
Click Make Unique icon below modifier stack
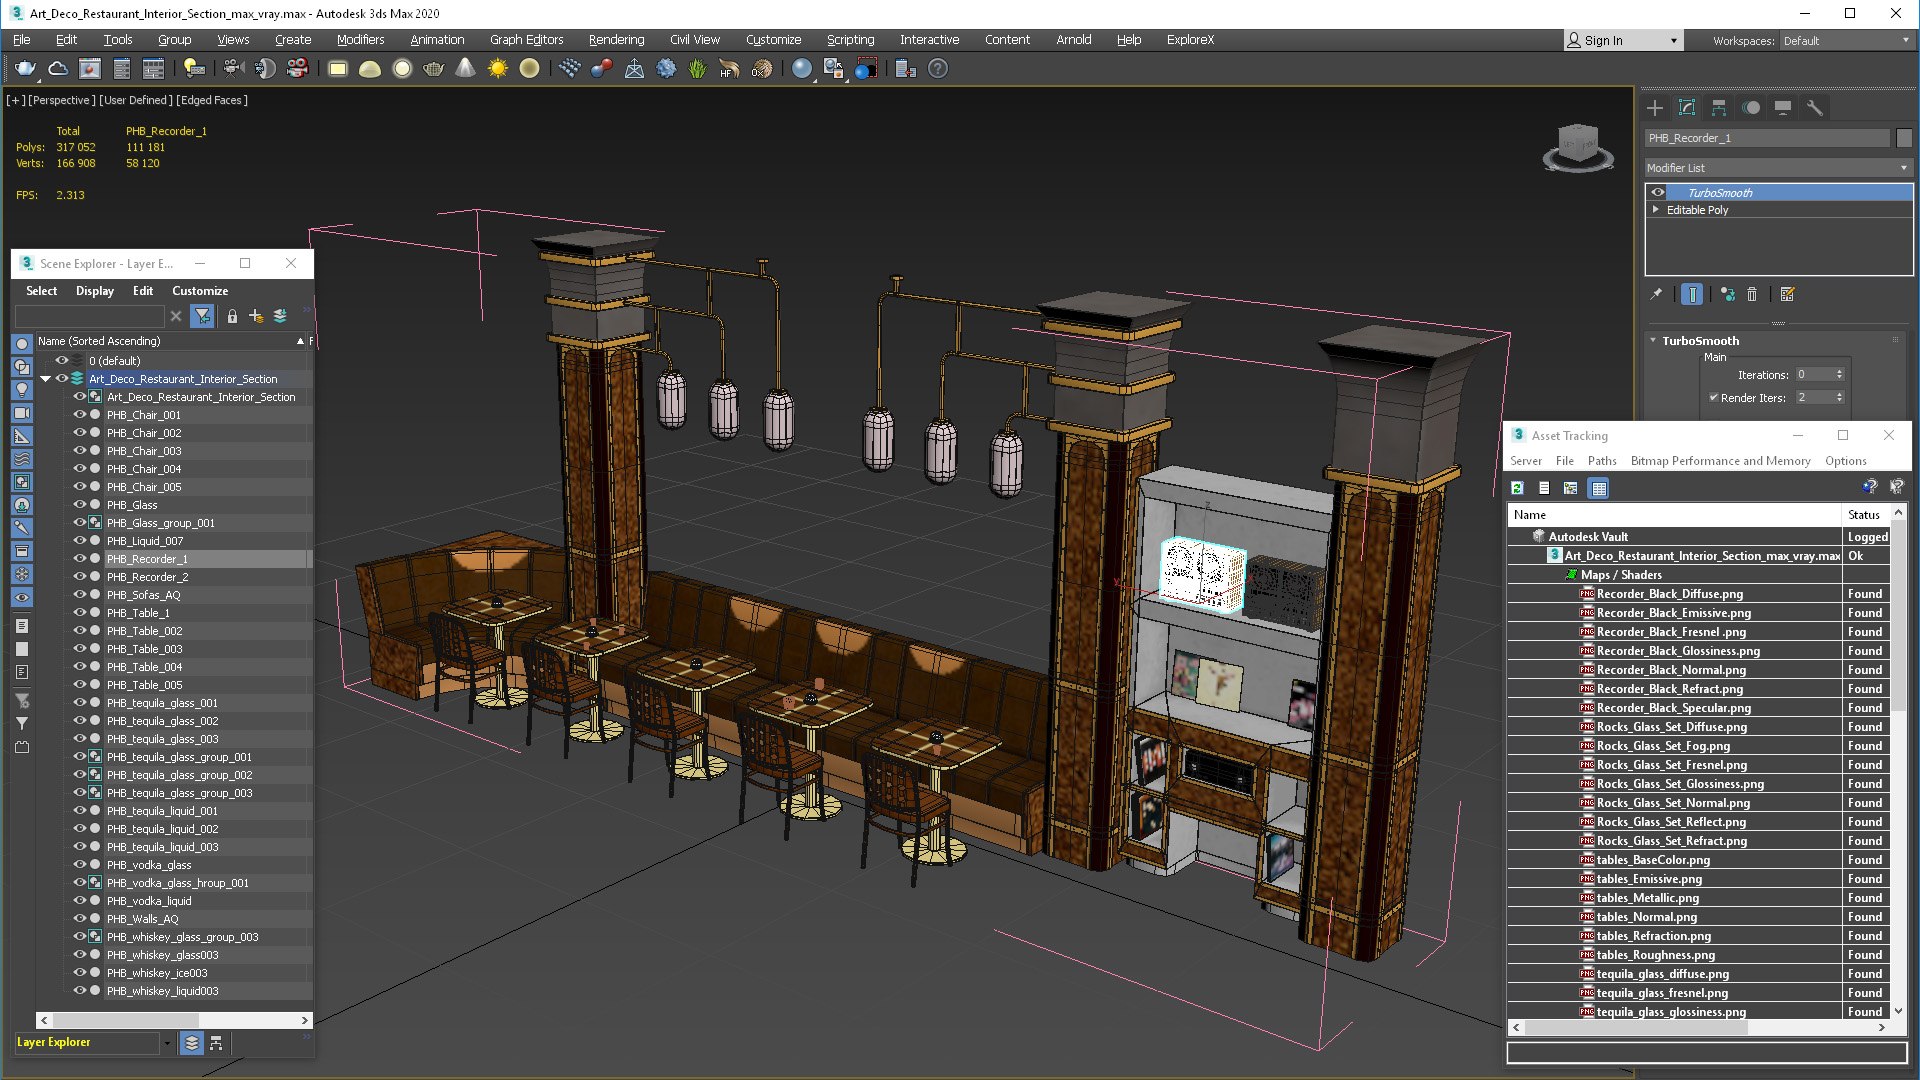(1728, 294)
